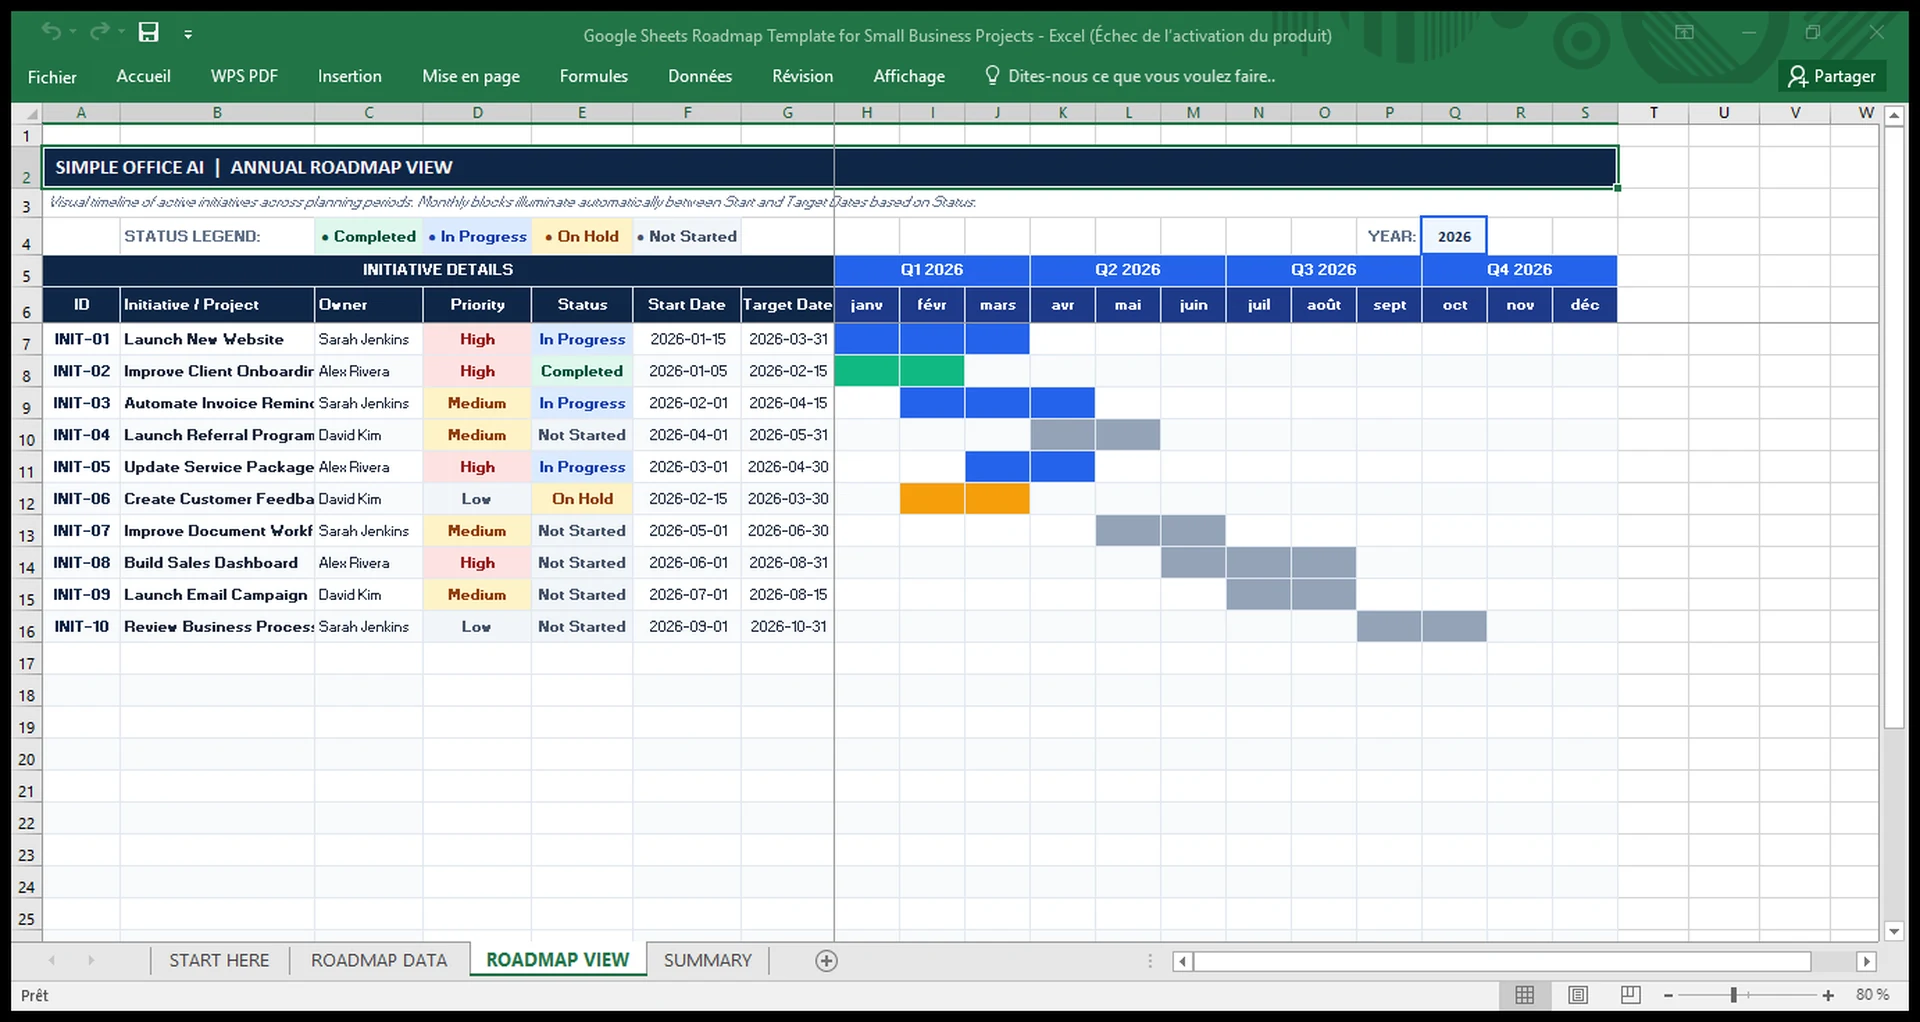Click vertical scrollbar down arrow
Screen dimensions: 1920x1022
pyautogui.click(x=1894, y=931)
